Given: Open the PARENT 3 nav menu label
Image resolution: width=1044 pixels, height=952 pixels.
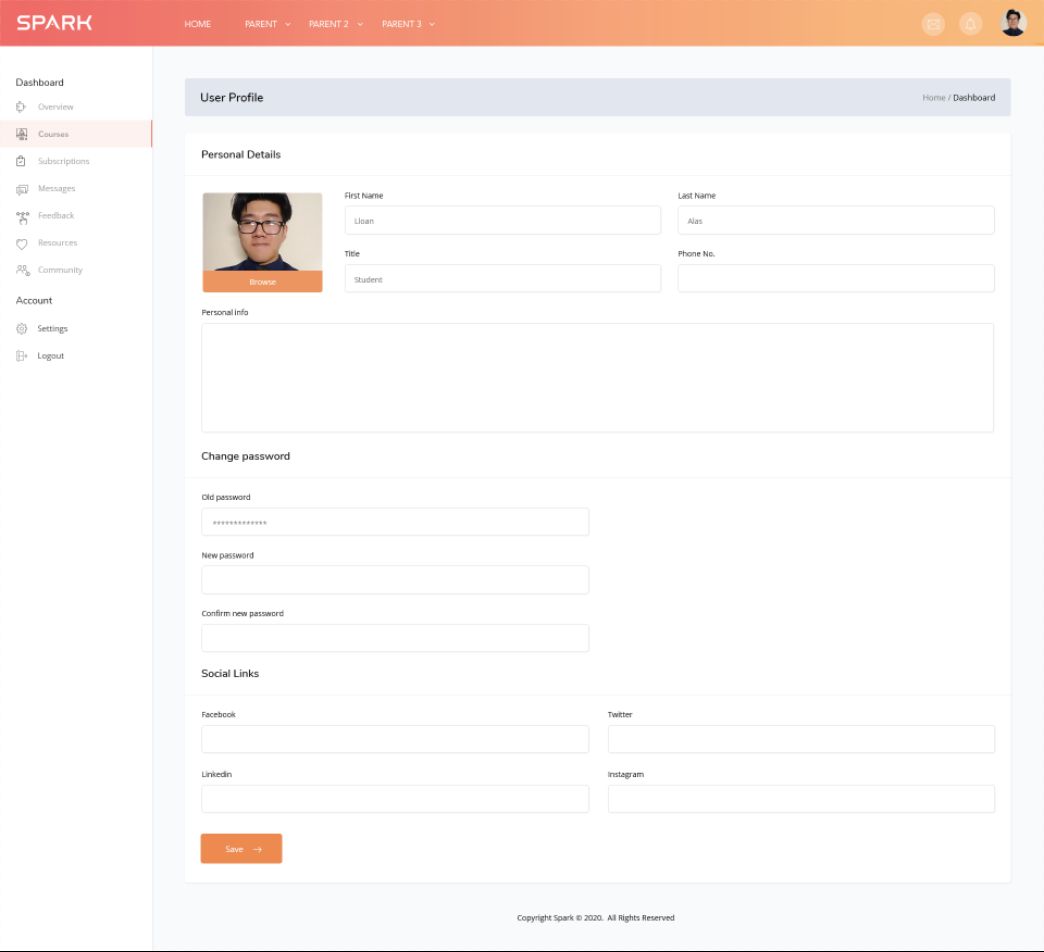Looking at the screenshot, I should pos(401,24).
